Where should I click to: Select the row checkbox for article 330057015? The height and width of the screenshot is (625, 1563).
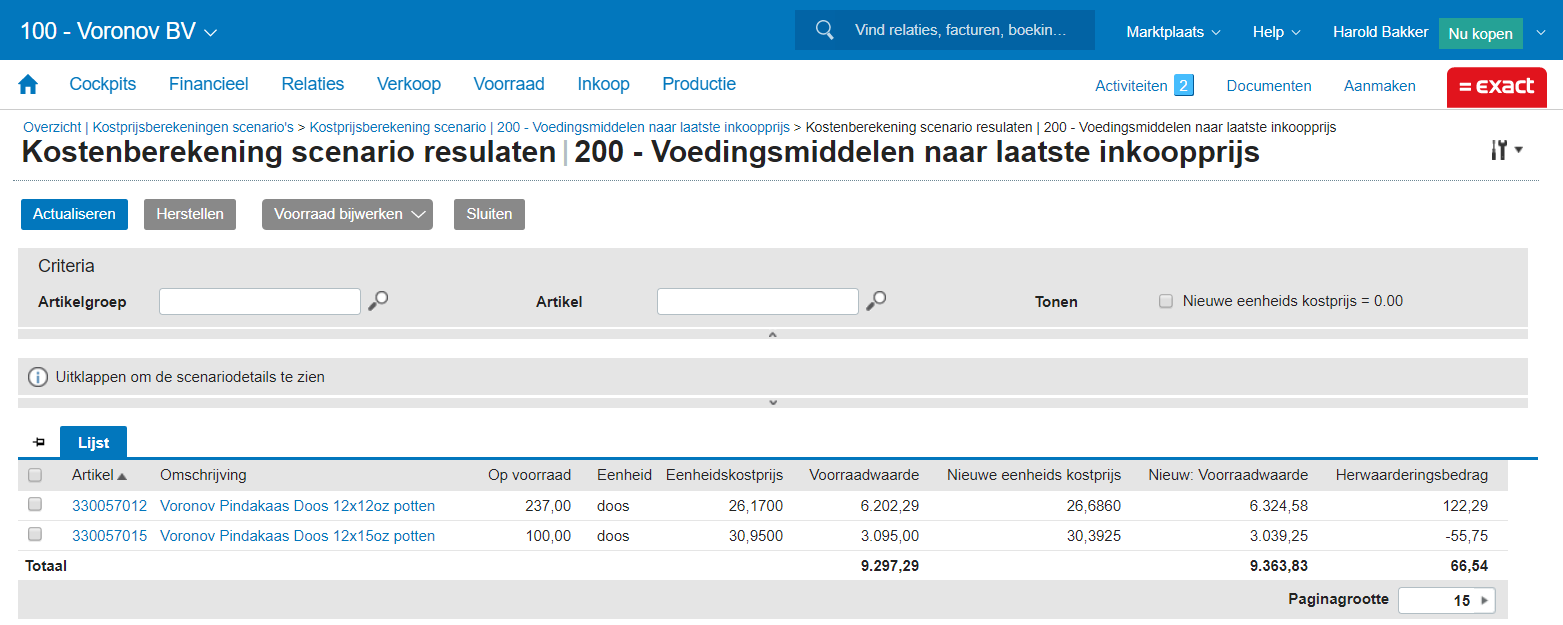(x=35, y=535)
